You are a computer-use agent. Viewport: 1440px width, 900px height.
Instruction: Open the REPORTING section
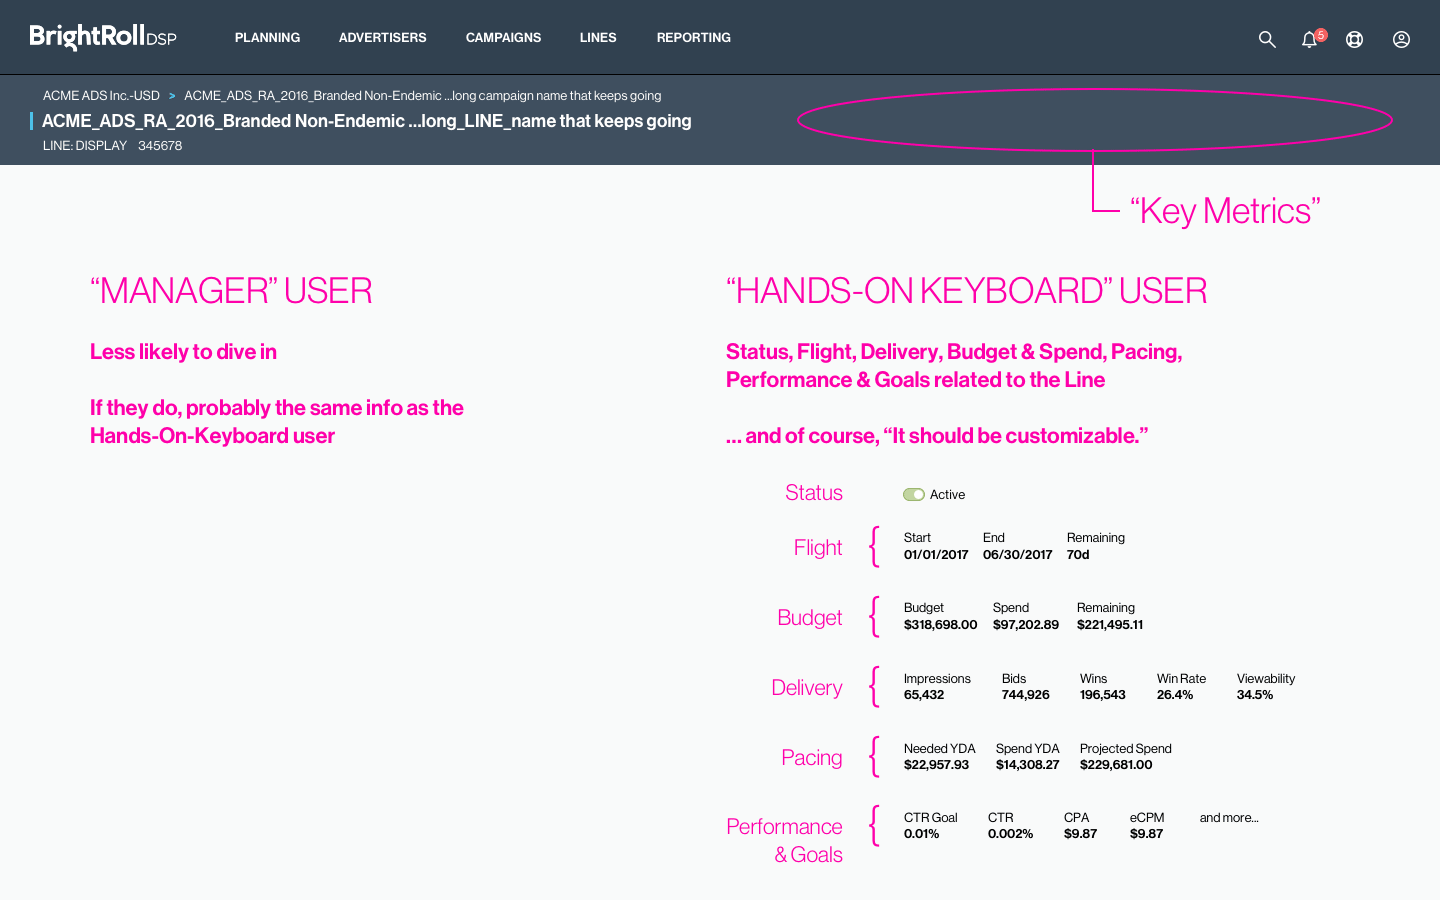click(693, 38)
